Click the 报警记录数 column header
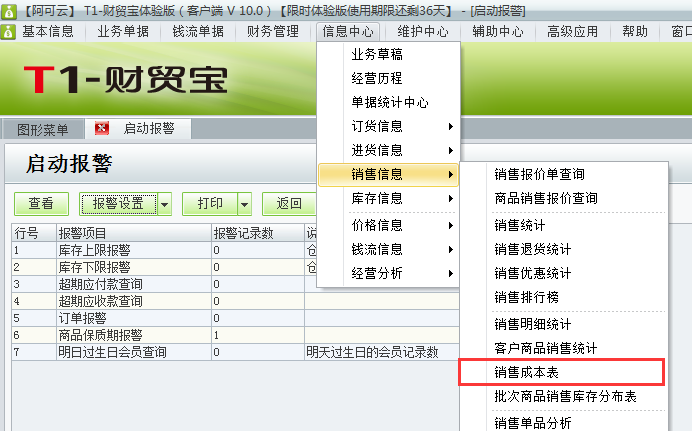Screen dimensions: 692x431 [x=258, y=232]
